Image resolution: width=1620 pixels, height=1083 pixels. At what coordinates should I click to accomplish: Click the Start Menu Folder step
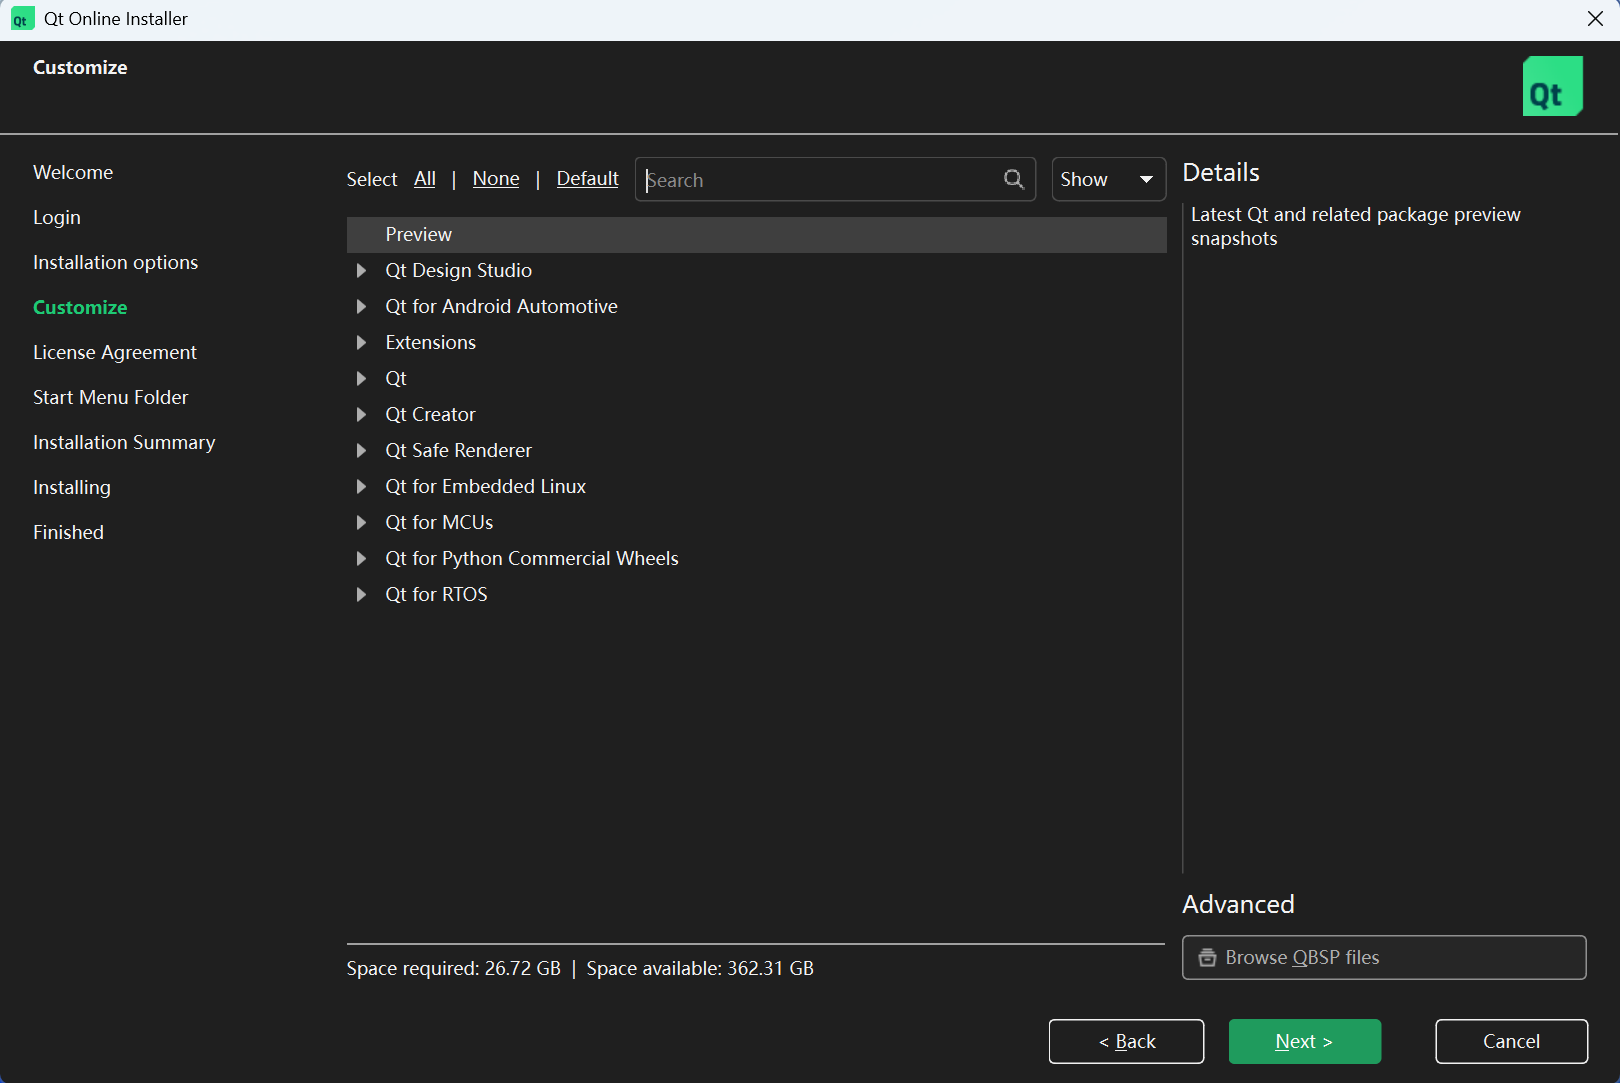(111, 397)
